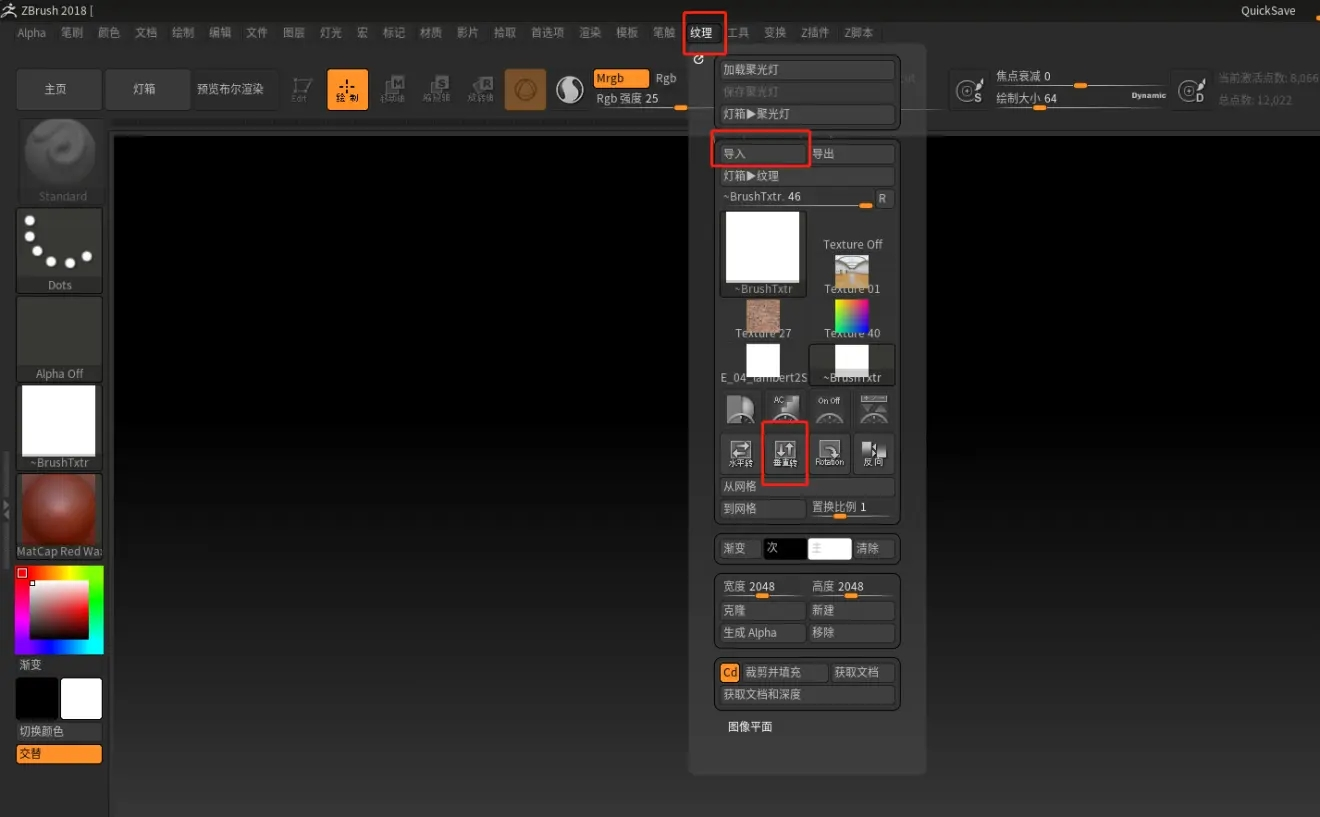1320x817 pixels.
Task: Click the Rotation texture icon
Action: coord(829,454)
